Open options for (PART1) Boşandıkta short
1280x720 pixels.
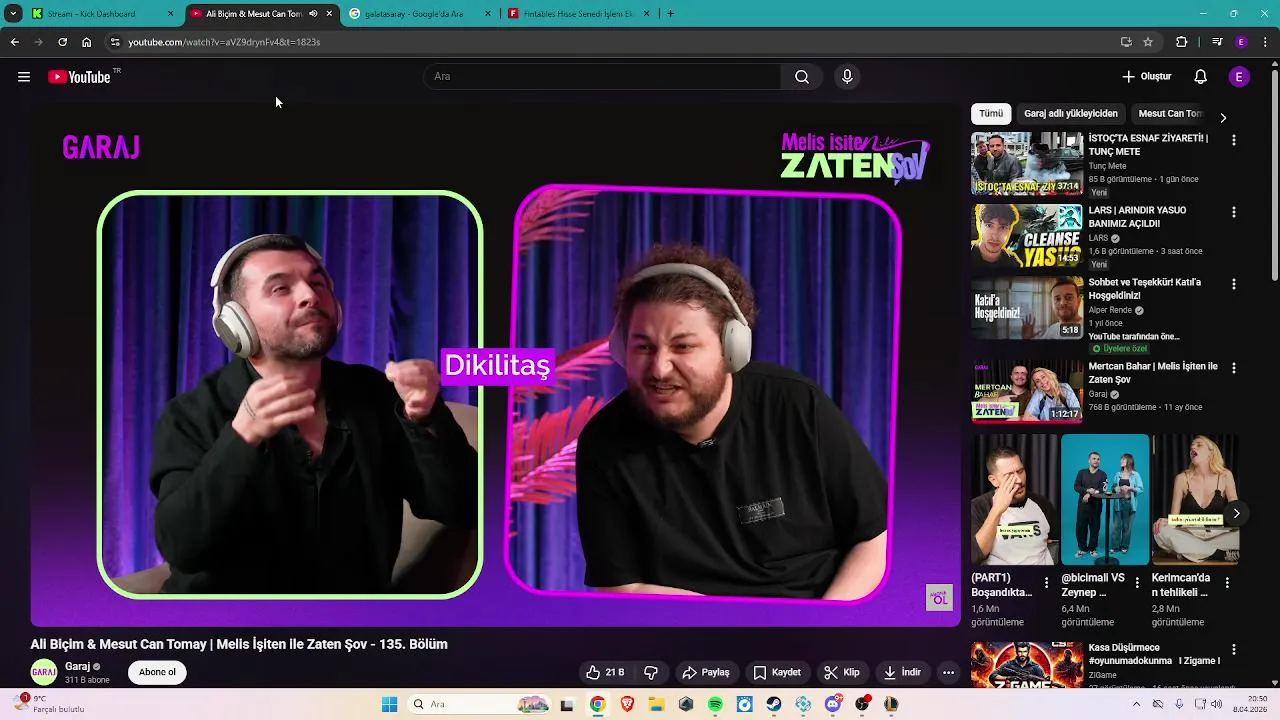[1047, 582]
